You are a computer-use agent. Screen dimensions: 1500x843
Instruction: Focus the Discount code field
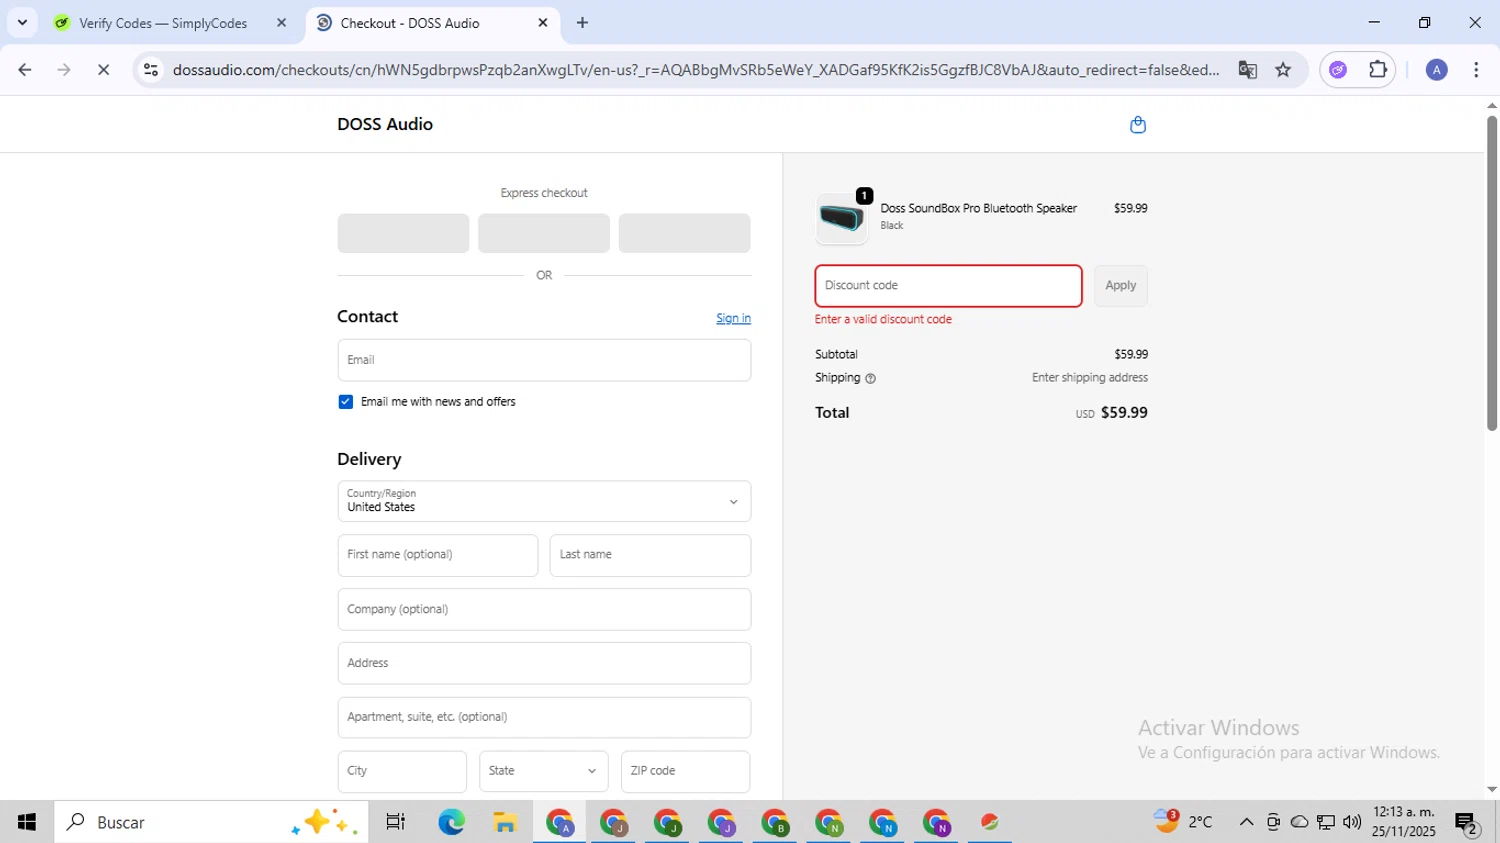(948, 286)
